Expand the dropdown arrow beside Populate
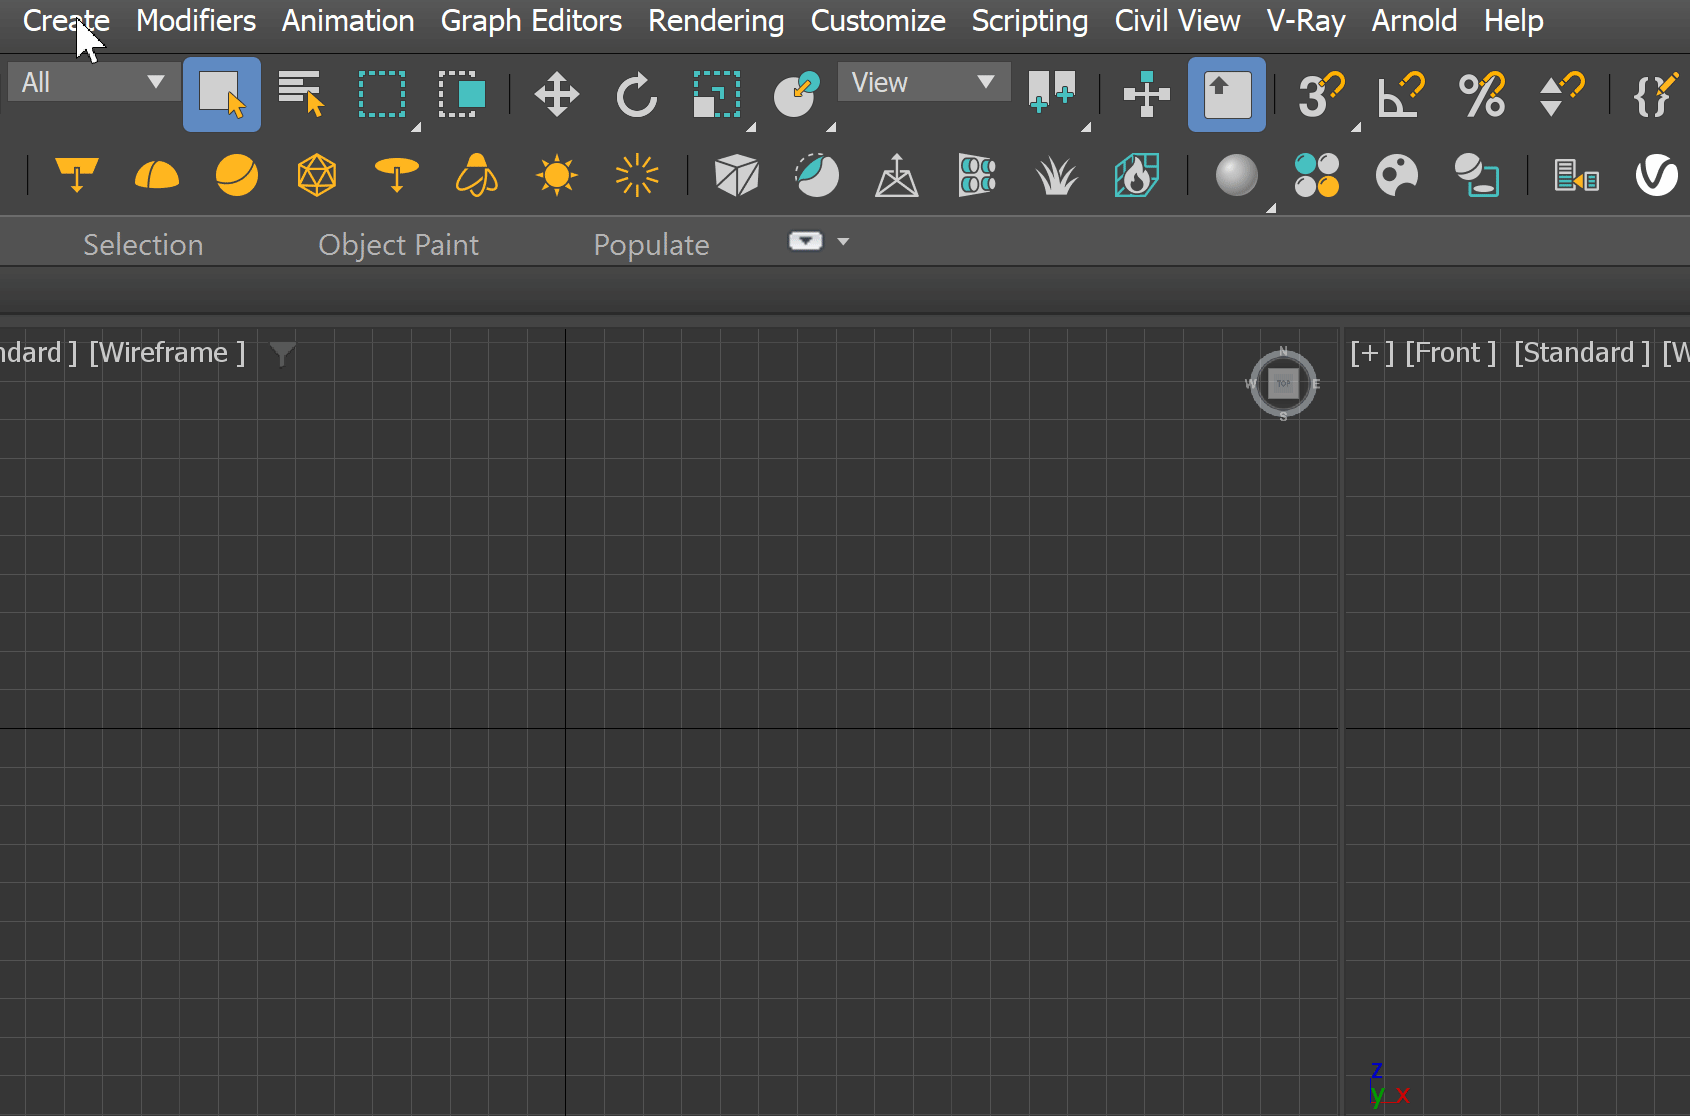Image resolution: width=1690 pixels, height=1116 pixels. [x=843, y=241]
